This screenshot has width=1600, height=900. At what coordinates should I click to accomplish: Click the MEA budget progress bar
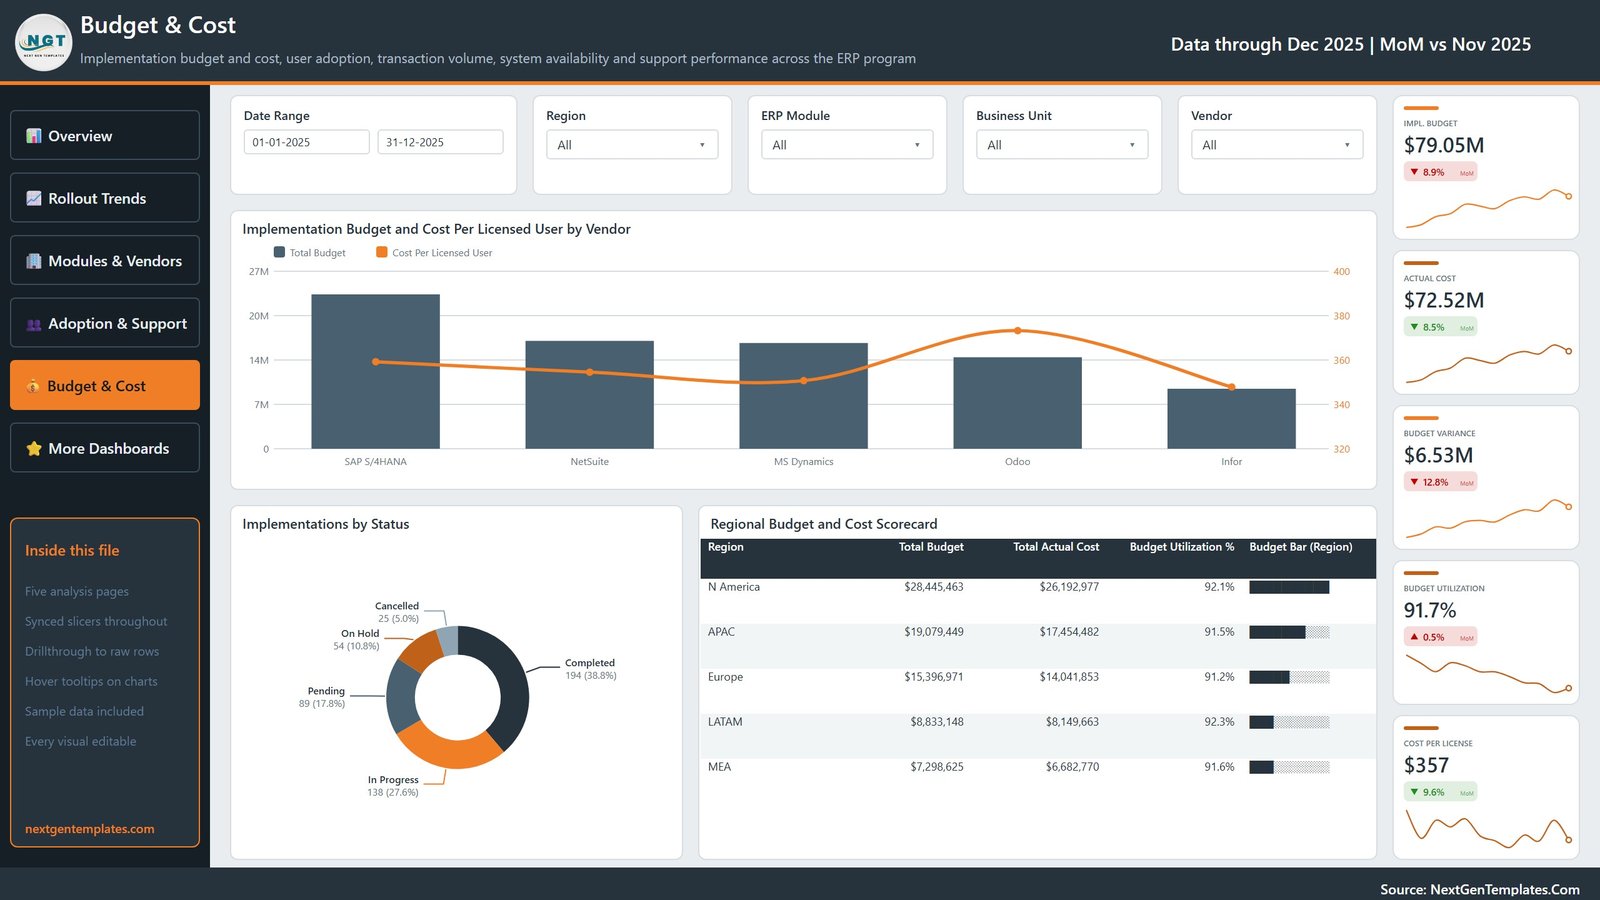click(x=1290, y=767)
